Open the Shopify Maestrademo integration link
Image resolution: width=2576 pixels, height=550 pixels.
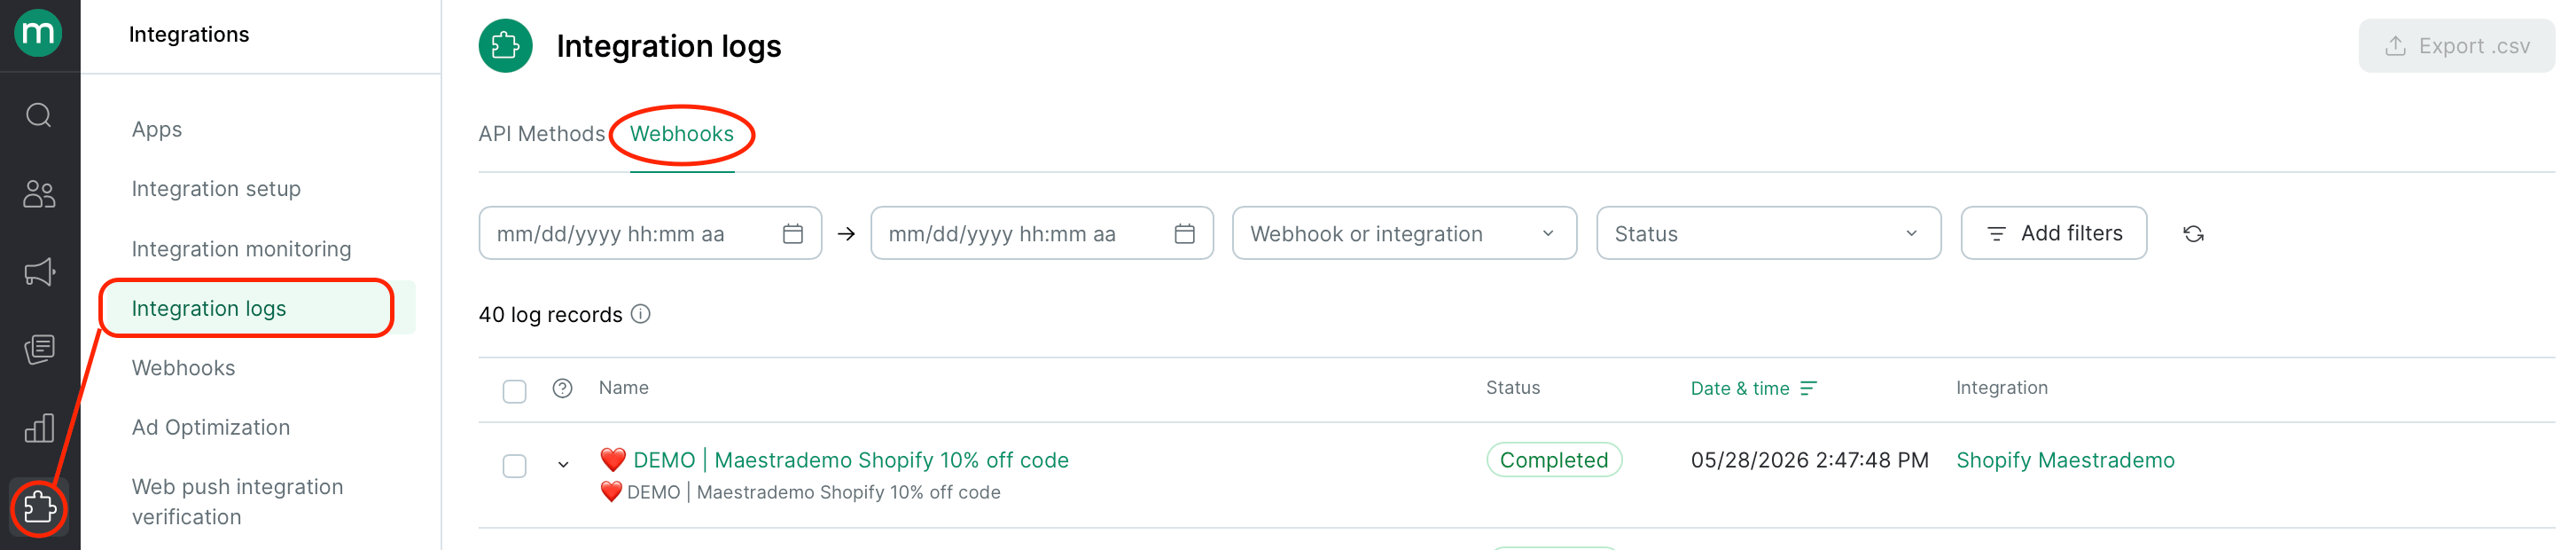[x=2064, y=460]
